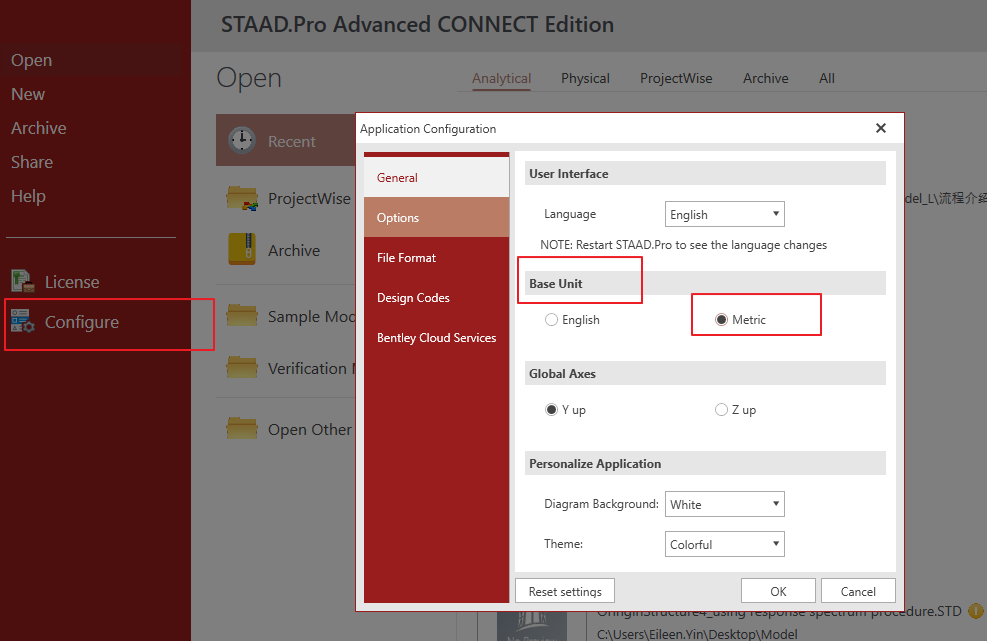
Task: Switch to the Archive top tab
Action: click(765, 78)
